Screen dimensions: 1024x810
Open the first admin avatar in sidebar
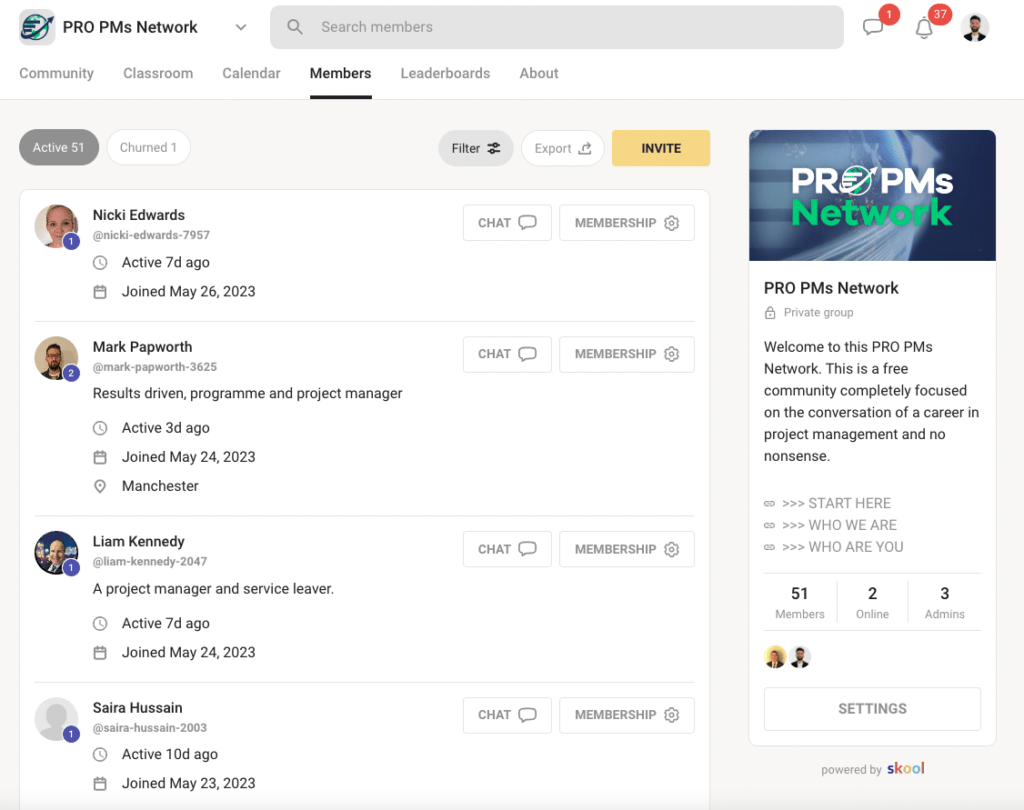[775, 656]
